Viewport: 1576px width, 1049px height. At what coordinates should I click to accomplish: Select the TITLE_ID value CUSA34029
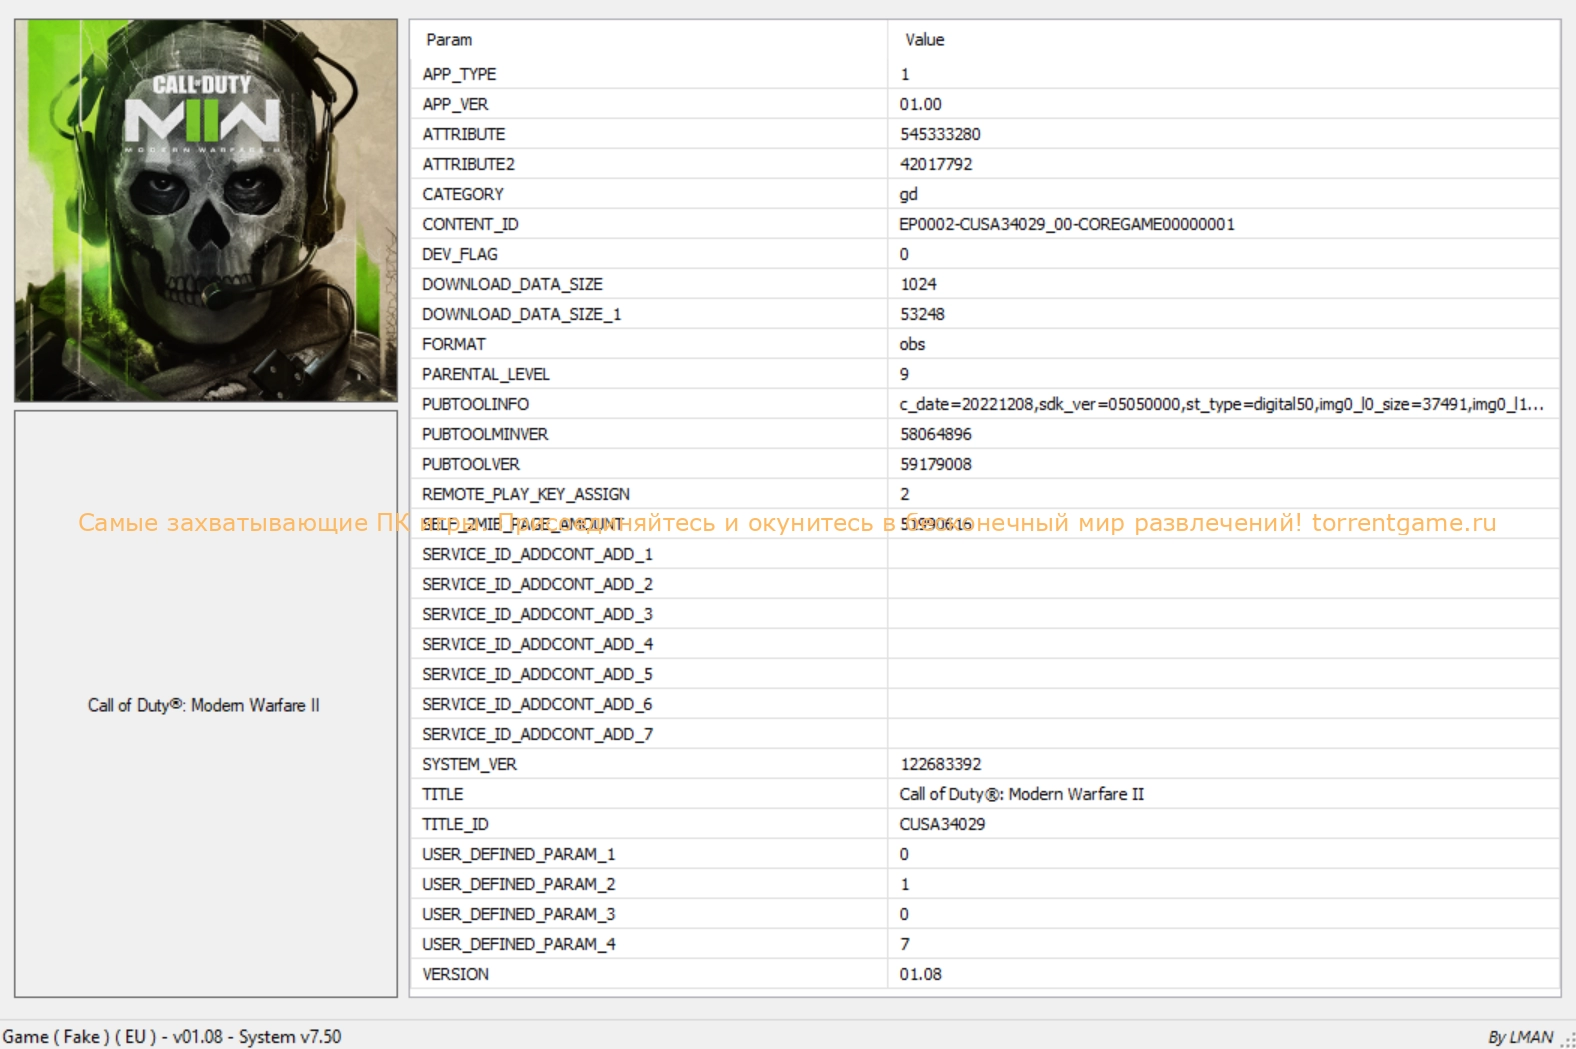[x=942, y=824]
